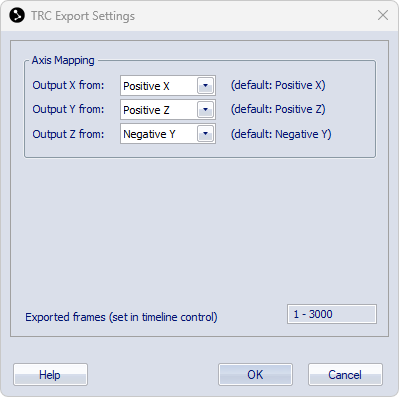Click the Help button
The width and height of the screenshot is (399, 397).
(x=50, y=375)
